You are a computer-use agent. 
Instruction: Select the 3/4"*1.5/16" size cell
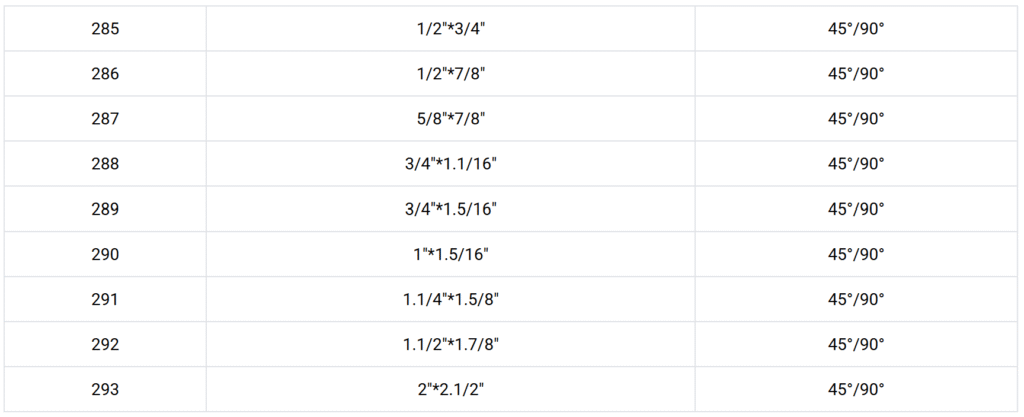coord(451,209)
